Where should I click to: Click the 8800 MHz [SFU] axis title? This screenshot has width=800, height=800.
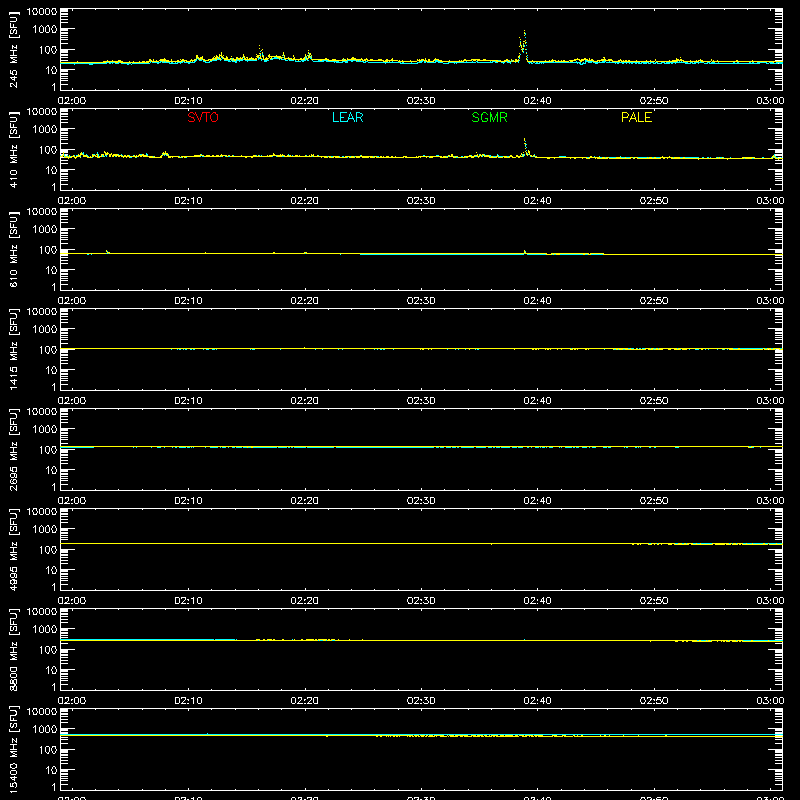(14, 649)
